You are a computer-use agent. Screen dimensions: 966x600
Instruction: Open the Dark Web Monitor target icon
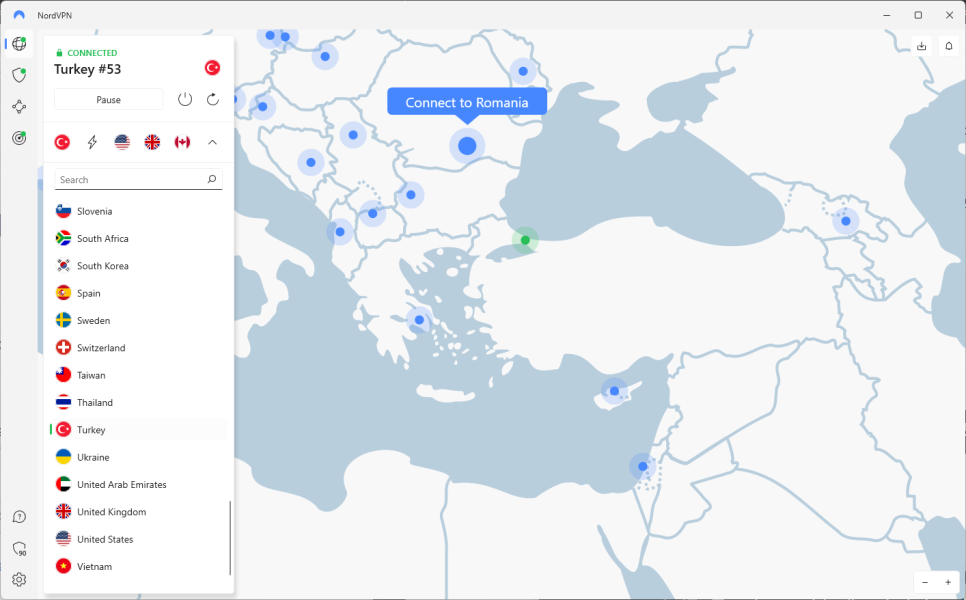coord(19,138)
